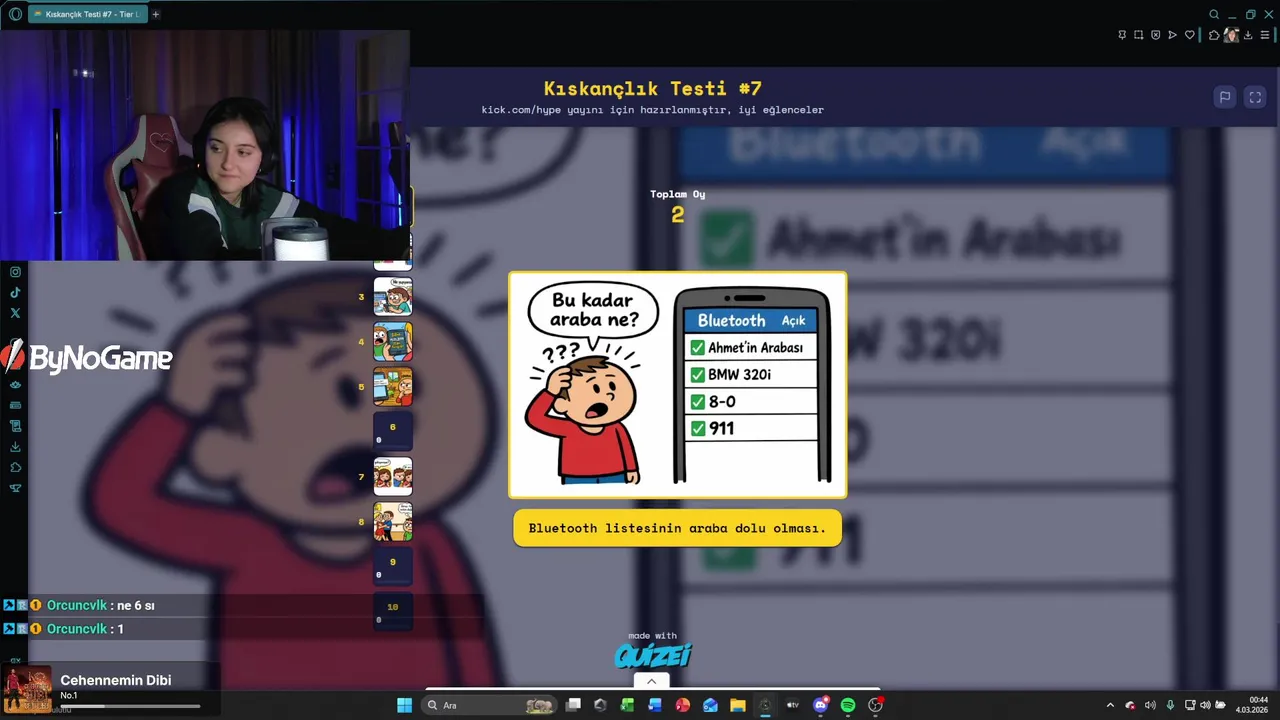1280x720 pixels.
Task: Open the extensions cube icon in toolbar
Action: tap(1214, 35)
